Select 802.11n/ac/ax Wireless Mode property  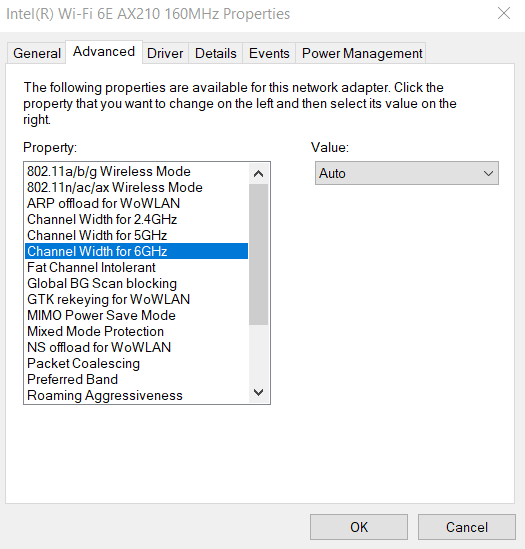coord(136,188)
